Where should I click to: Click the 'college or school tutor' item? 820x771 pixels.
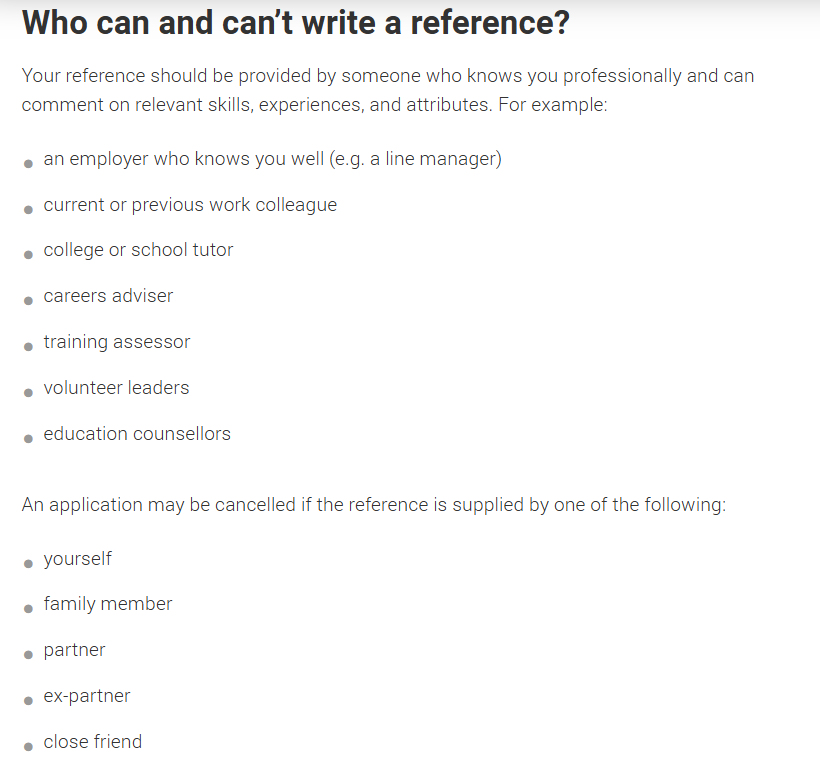pyautogui.click(x=138, y=250)
